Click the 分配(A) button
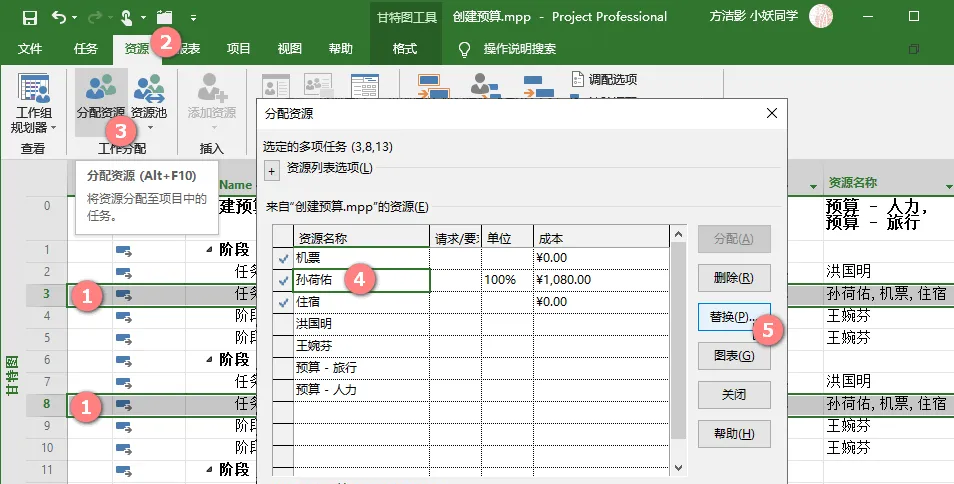The width and height of the screenshot is (954, 484). (x=734, y=239)
